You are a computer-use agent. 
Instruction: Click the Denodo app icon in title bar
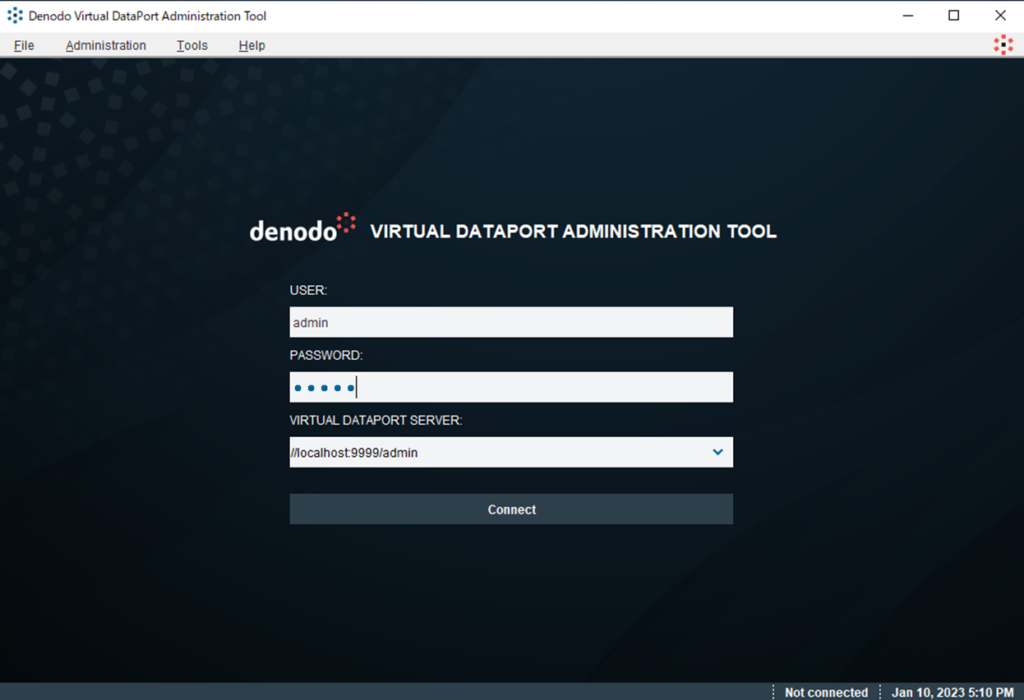tap(15, 16)
